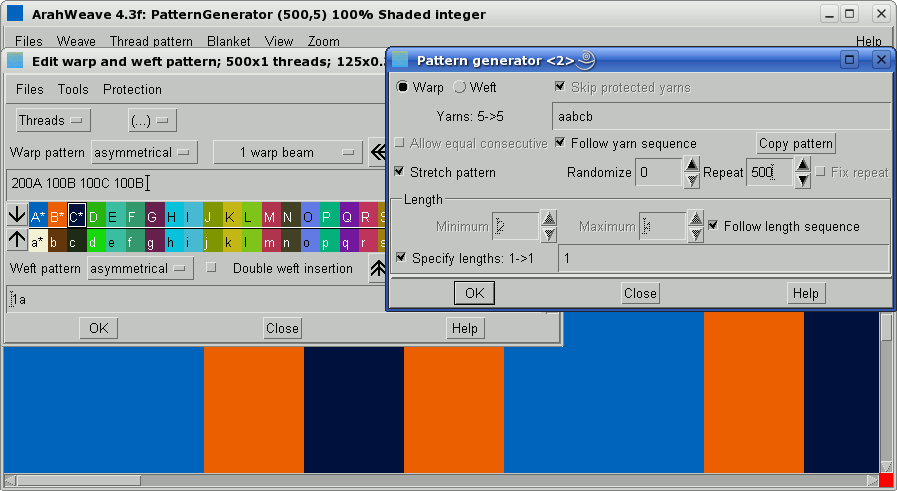The height and width of the screenshot is (491, 897).
Task: Click Help in Edit warp and weft window
Action: 465,328
